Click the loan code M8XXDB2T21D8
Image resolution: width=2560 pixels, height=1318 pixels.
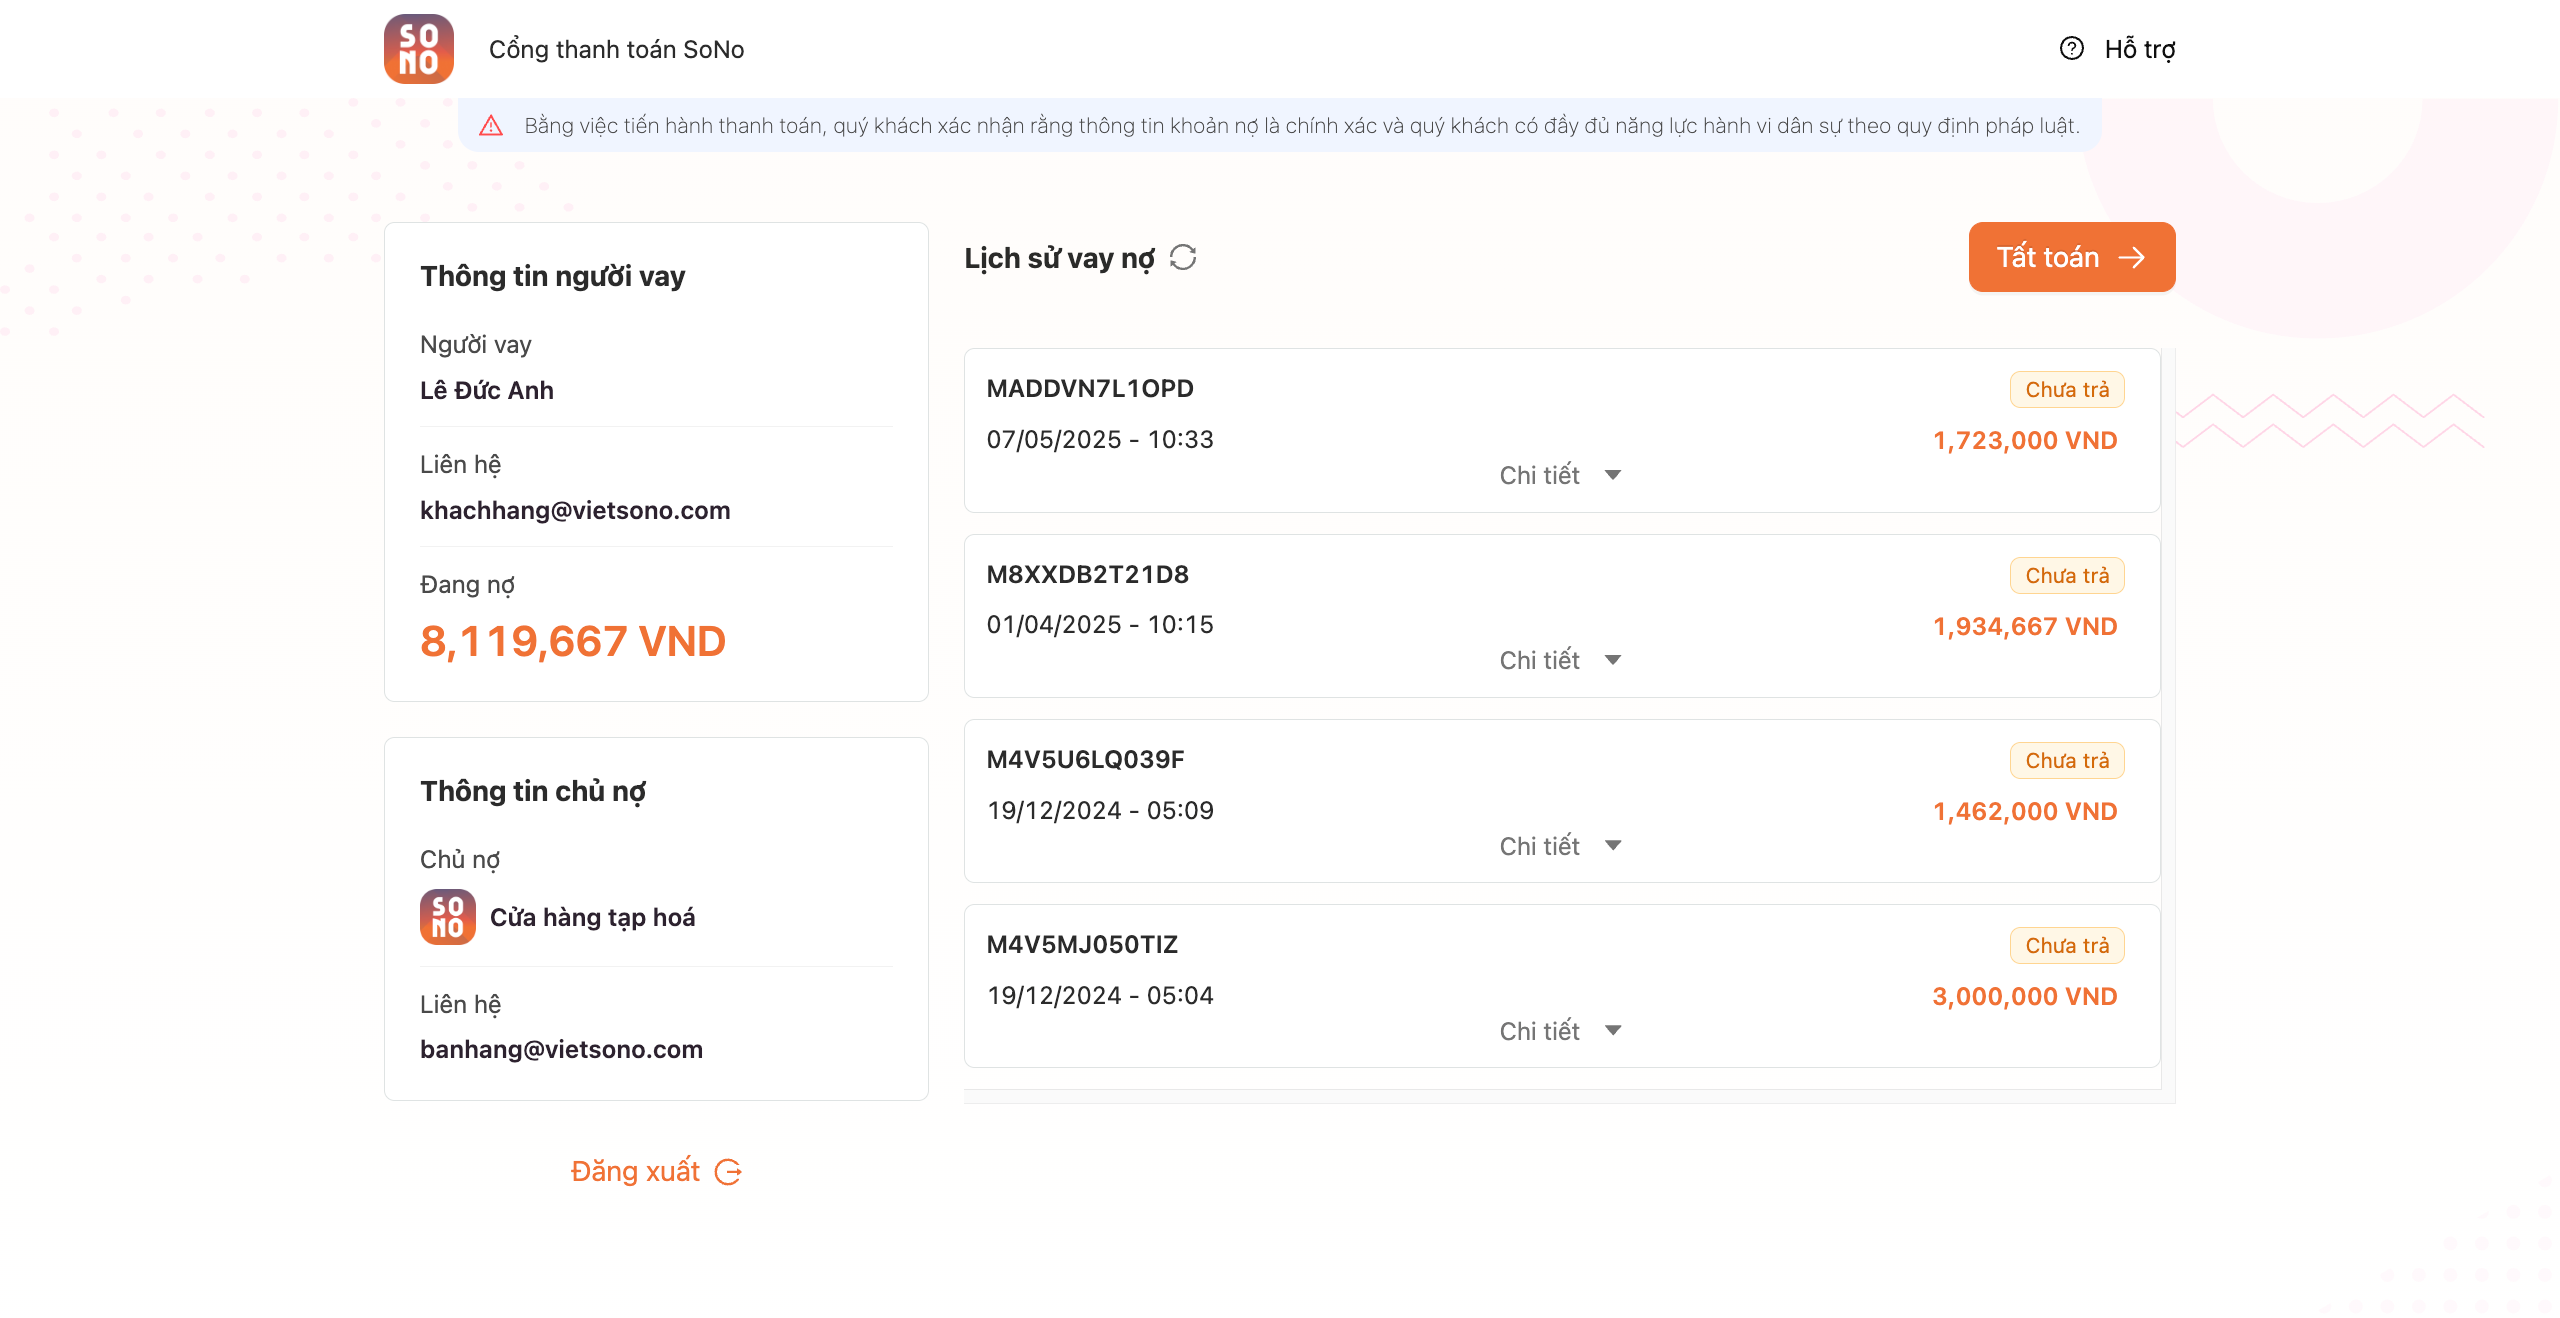[1087, 574]
